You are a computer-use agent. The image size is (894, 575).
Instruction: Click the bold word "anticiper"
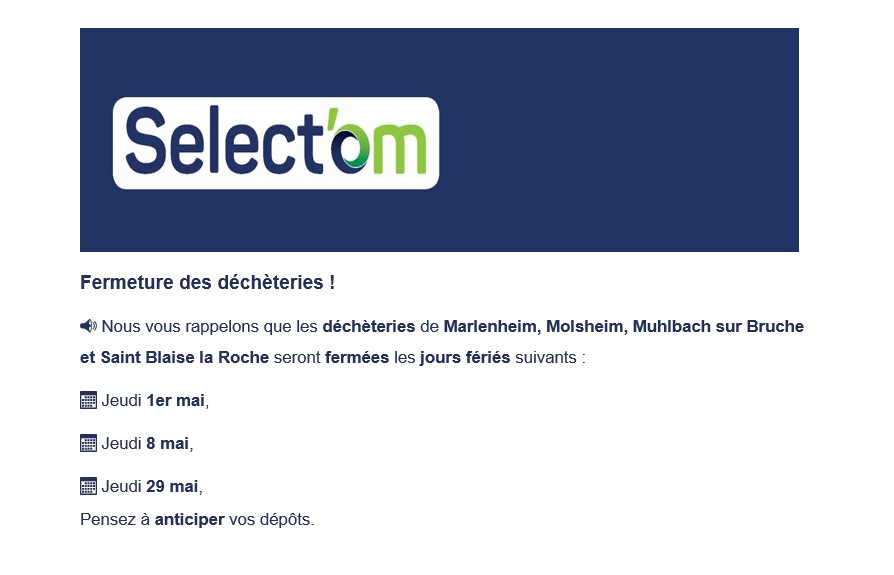tap(189, 519)
